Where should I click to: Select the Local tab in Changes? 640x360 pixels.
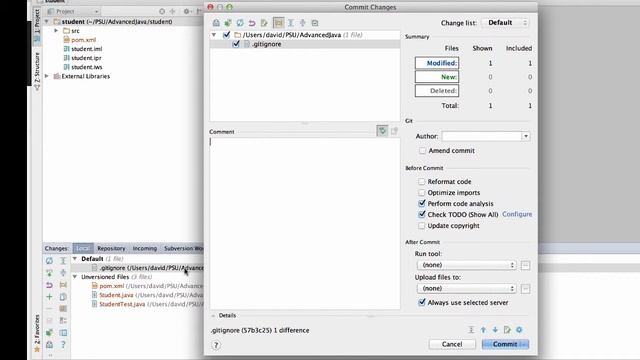83,248
